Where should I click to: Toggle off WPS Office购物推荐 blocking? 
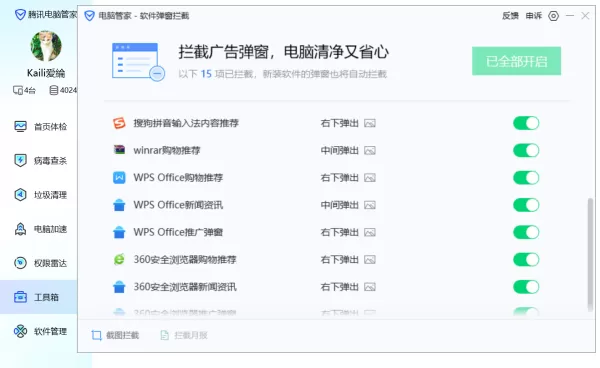526,177
